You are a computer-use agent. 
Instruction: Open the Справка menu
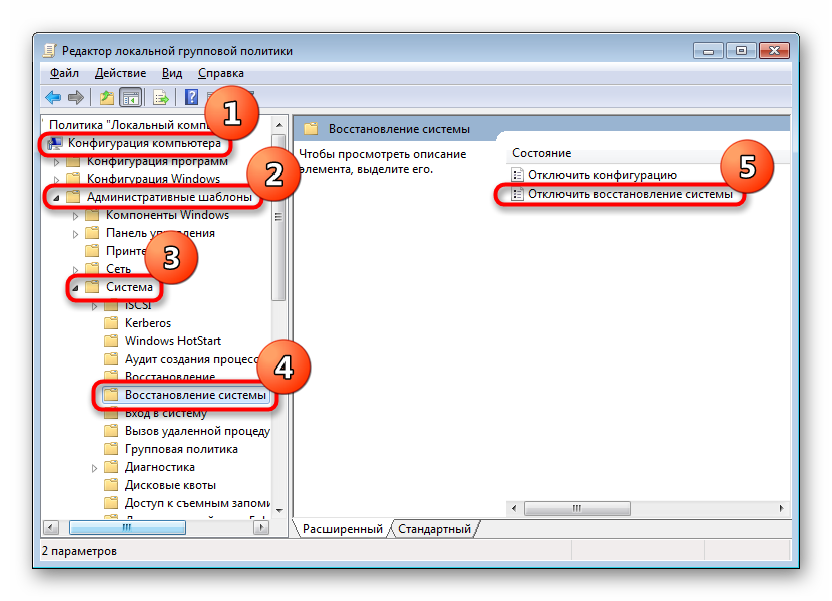pyautogui.click(x=221, y=73)
